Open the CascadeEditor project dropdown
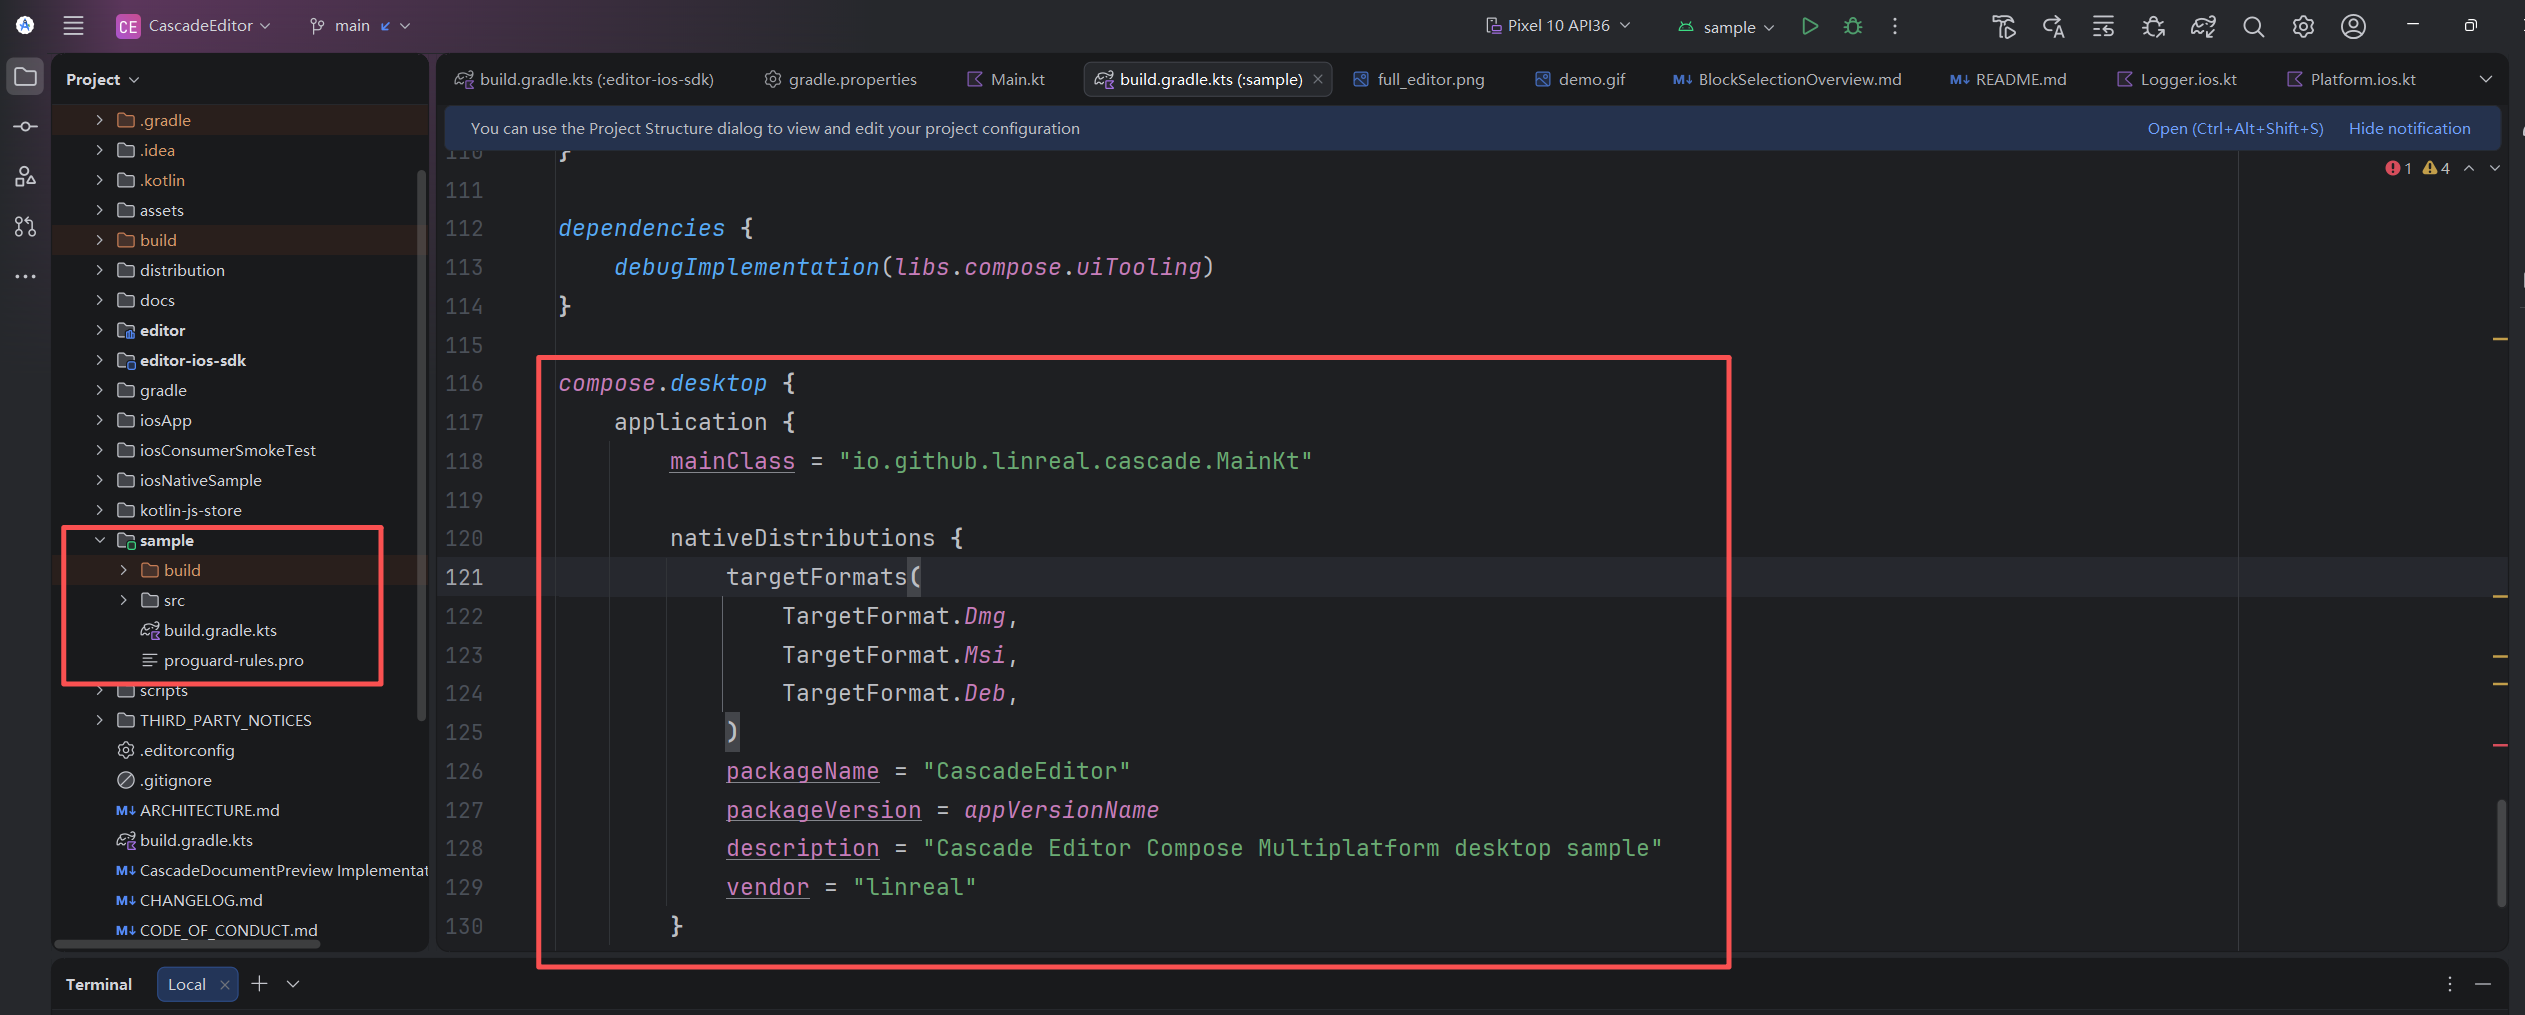This screenshot has width=2525, height=1015. click(x=194, y=26)
